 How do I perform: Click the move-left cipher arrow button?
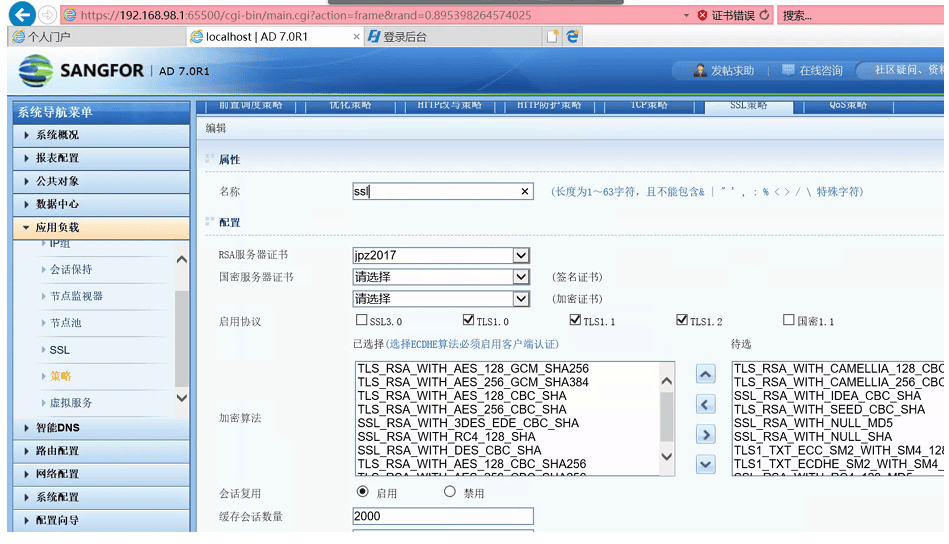pyautogui.click(x=706, y=404)
